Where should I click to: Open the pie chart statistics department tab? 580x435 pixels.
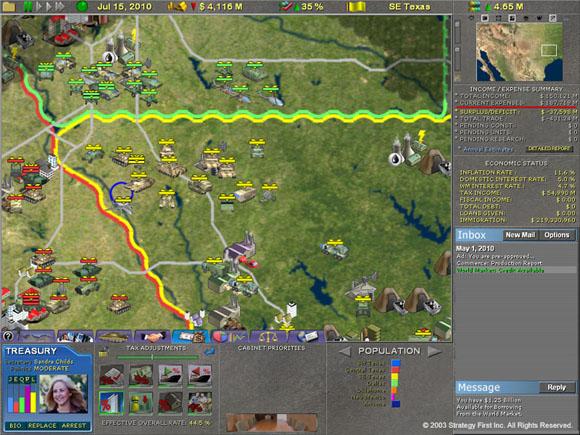[x=229, y=336]
